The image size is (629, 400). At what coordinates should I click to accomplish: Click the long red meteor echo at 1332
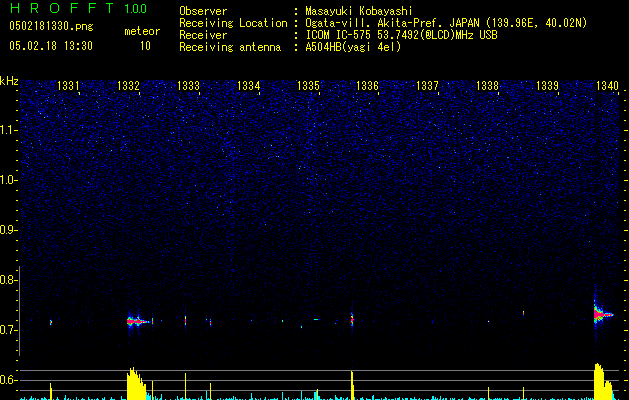tap(139, 321)
